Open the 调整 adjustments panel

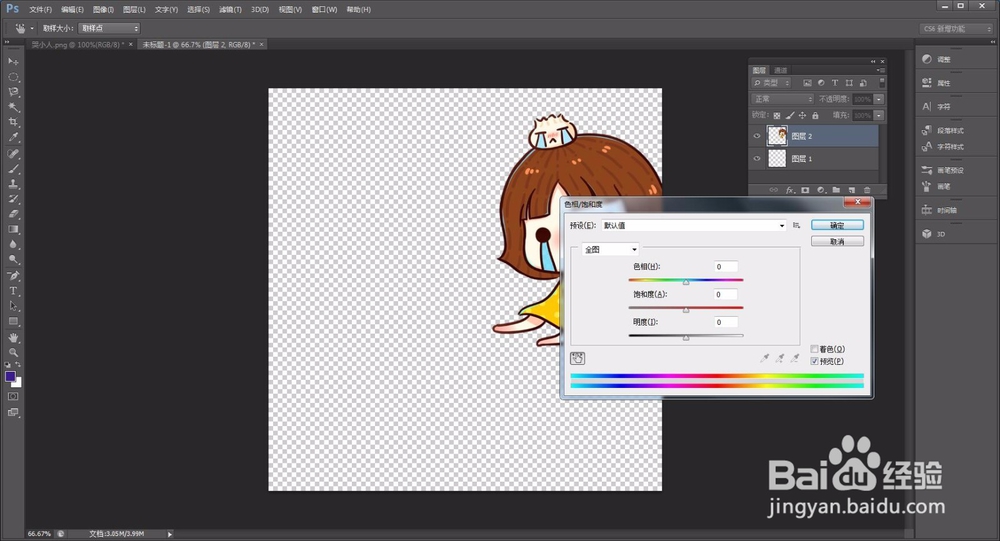pyautogui.click(x=936, y=59)
